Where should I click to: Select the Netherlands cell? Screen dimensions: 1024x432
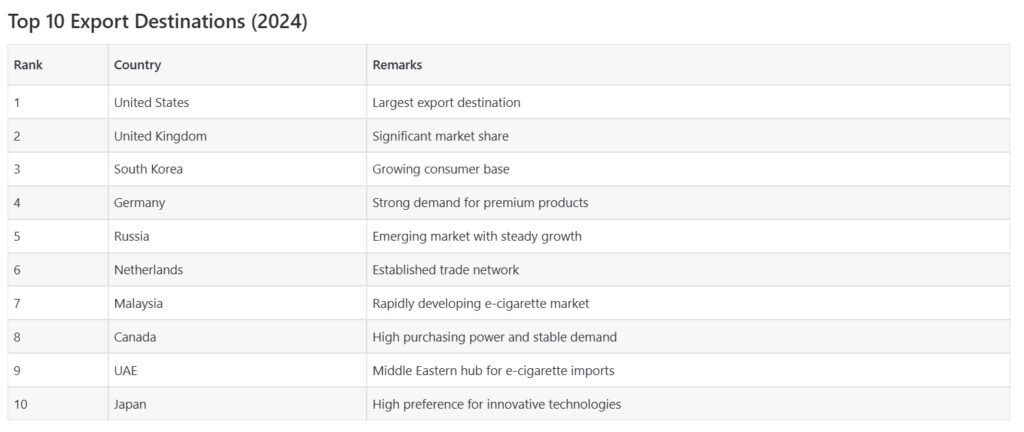148,270
